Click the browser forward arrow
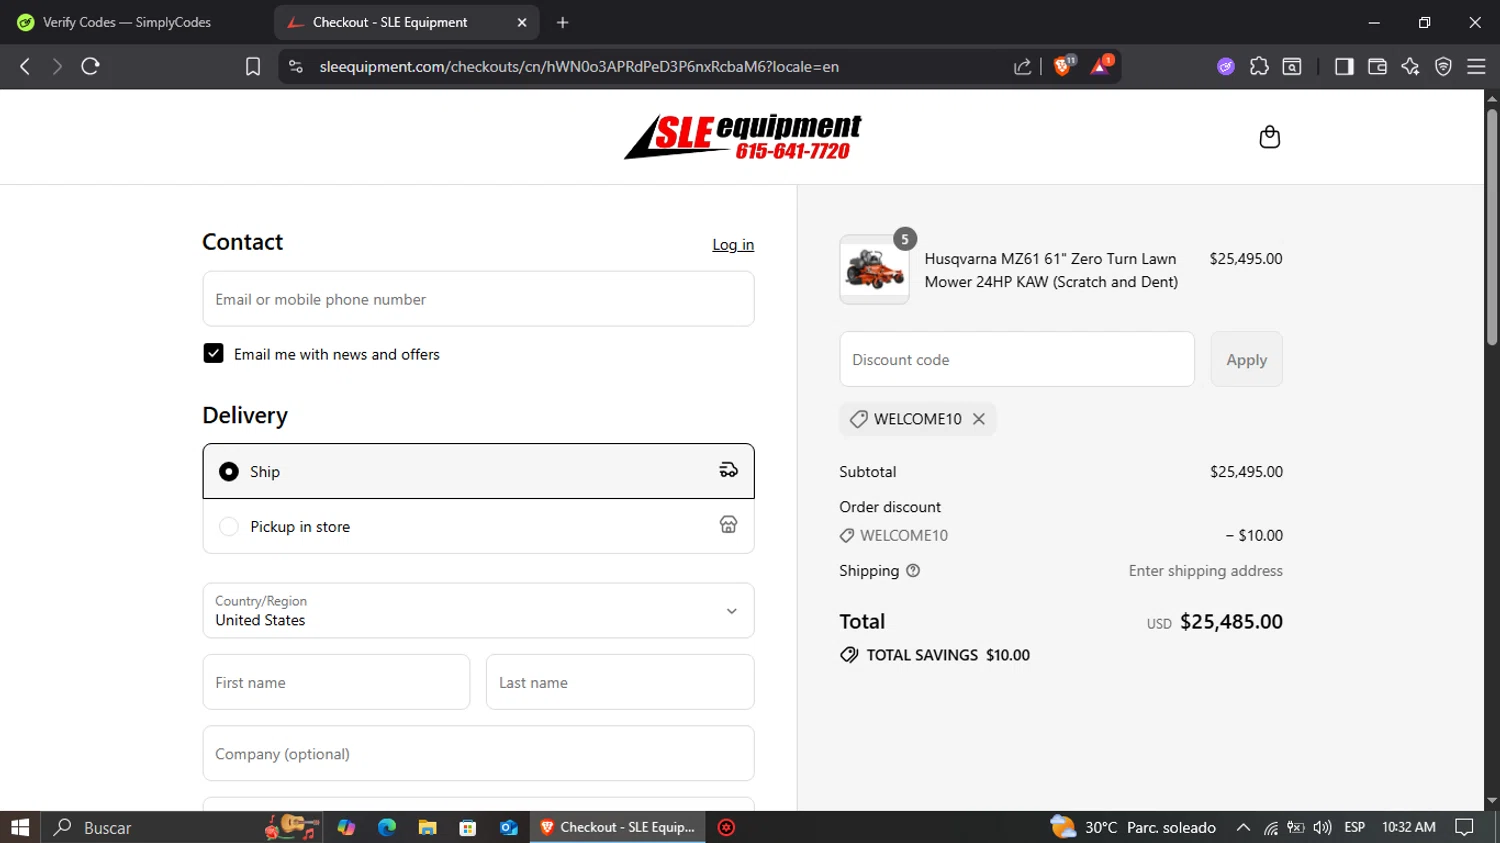This screenshot has width=1500, height=843. 57,66
